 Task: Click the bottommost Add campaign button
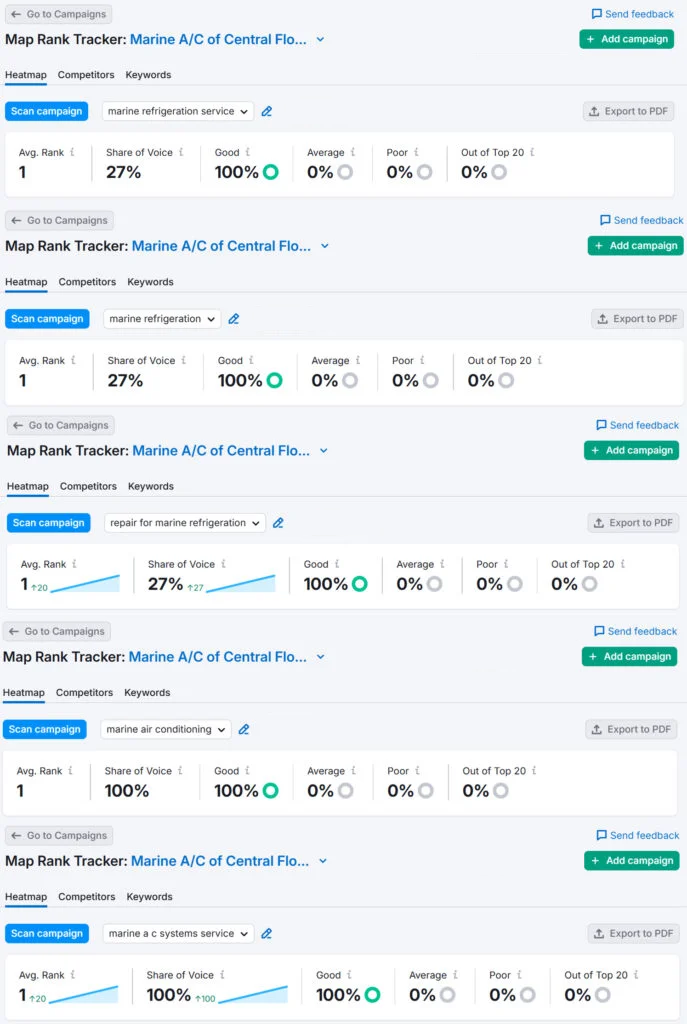click(631, 861)
